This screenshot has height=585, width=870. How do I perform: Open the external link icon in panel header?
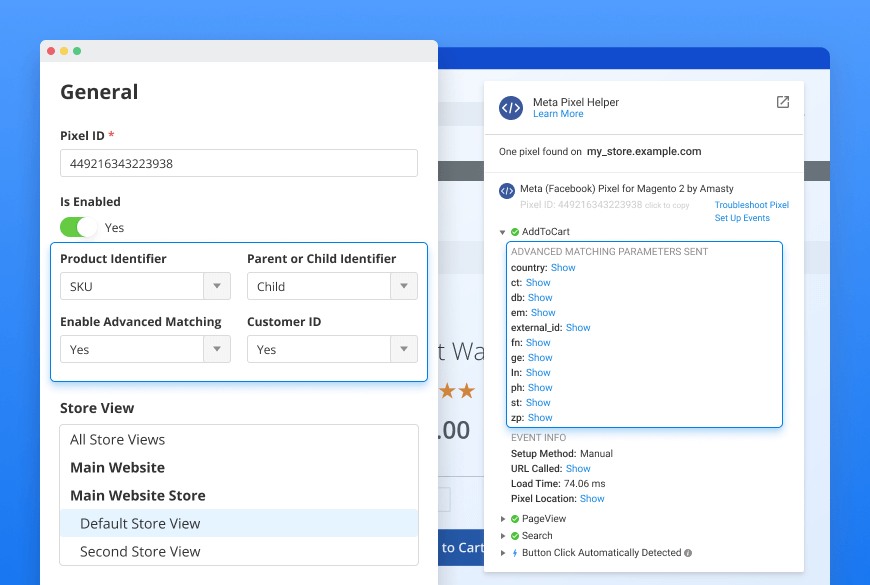pos(782,102)
